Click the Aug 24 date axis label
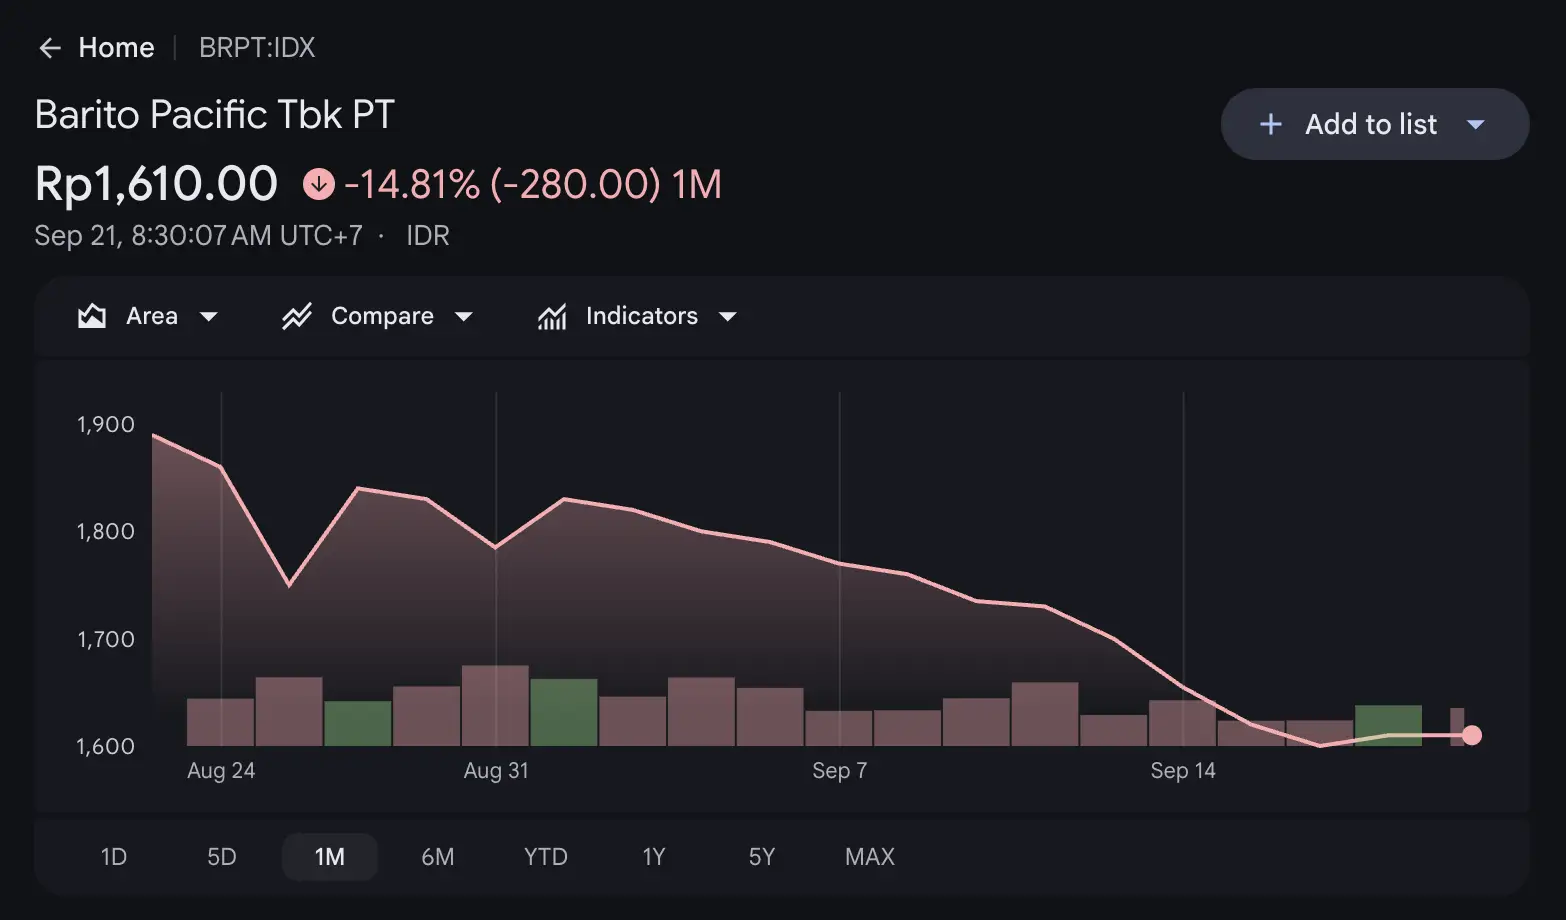Screen dimensions: 1566x920 [221, 771]
